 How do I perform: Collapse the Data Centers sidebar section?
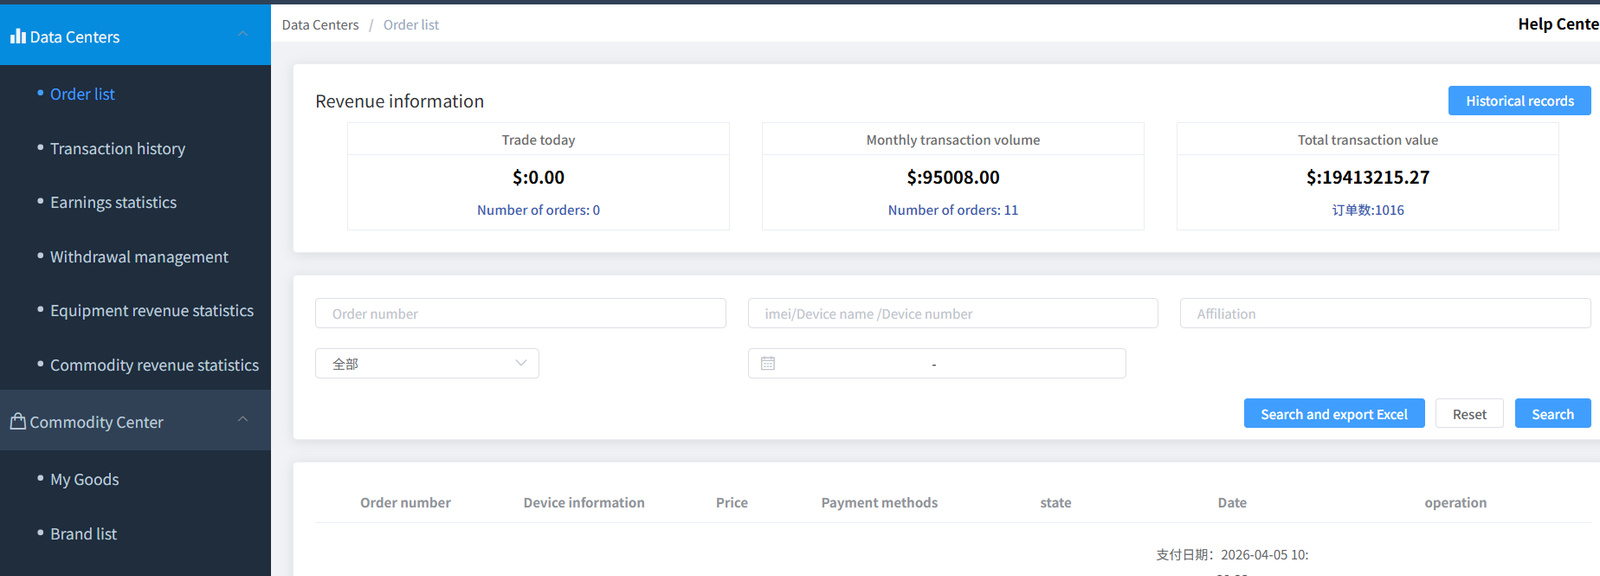click(243, 35)
